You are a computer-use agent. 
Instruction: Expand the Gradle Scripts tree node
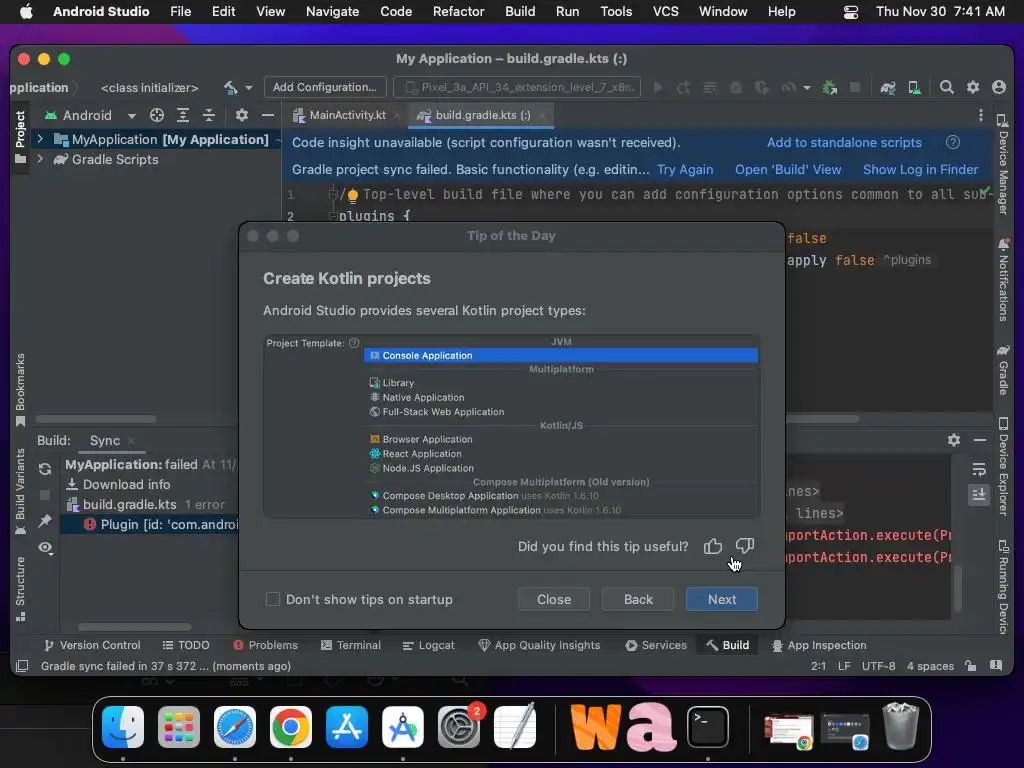point(40,159)
